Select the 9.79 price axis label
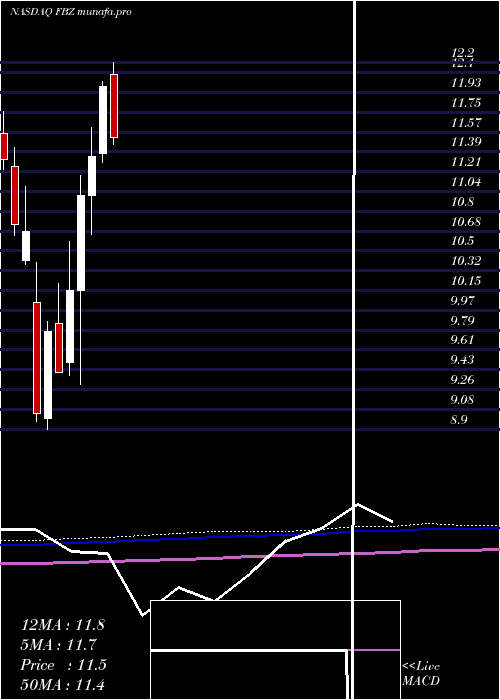 (x=462, y=320)
